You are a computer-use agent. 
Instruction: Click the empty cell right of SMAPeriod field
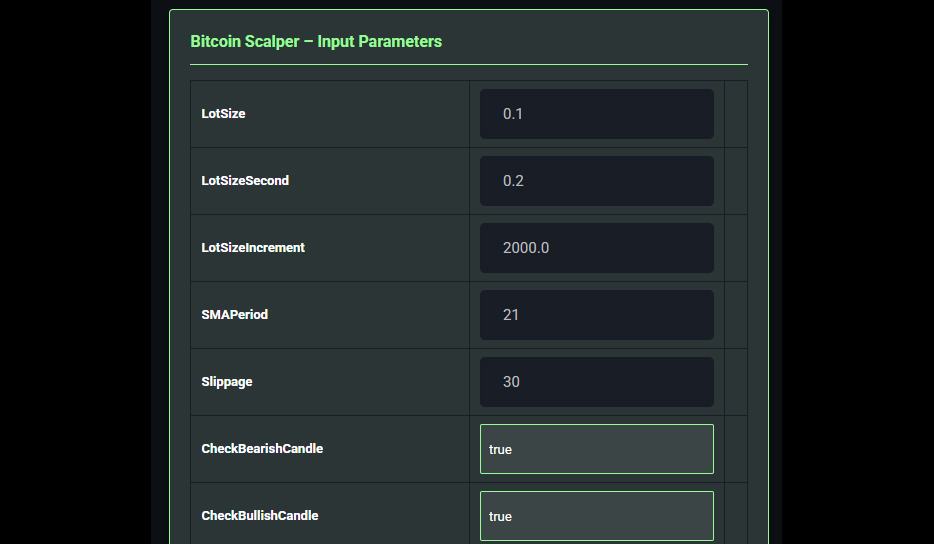735,315
